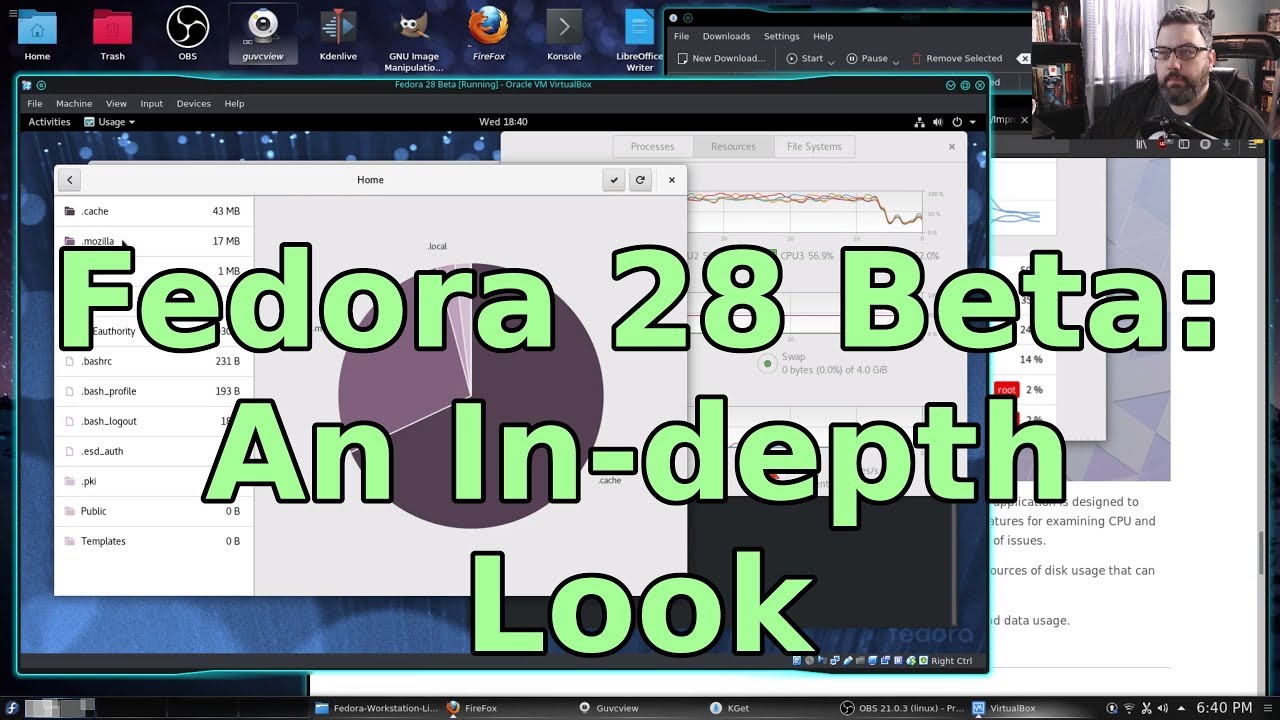The width and height of the screenshot is (1280, 720).
Task: Click the power icon in GNOME top bar
Action: (957, 122)
